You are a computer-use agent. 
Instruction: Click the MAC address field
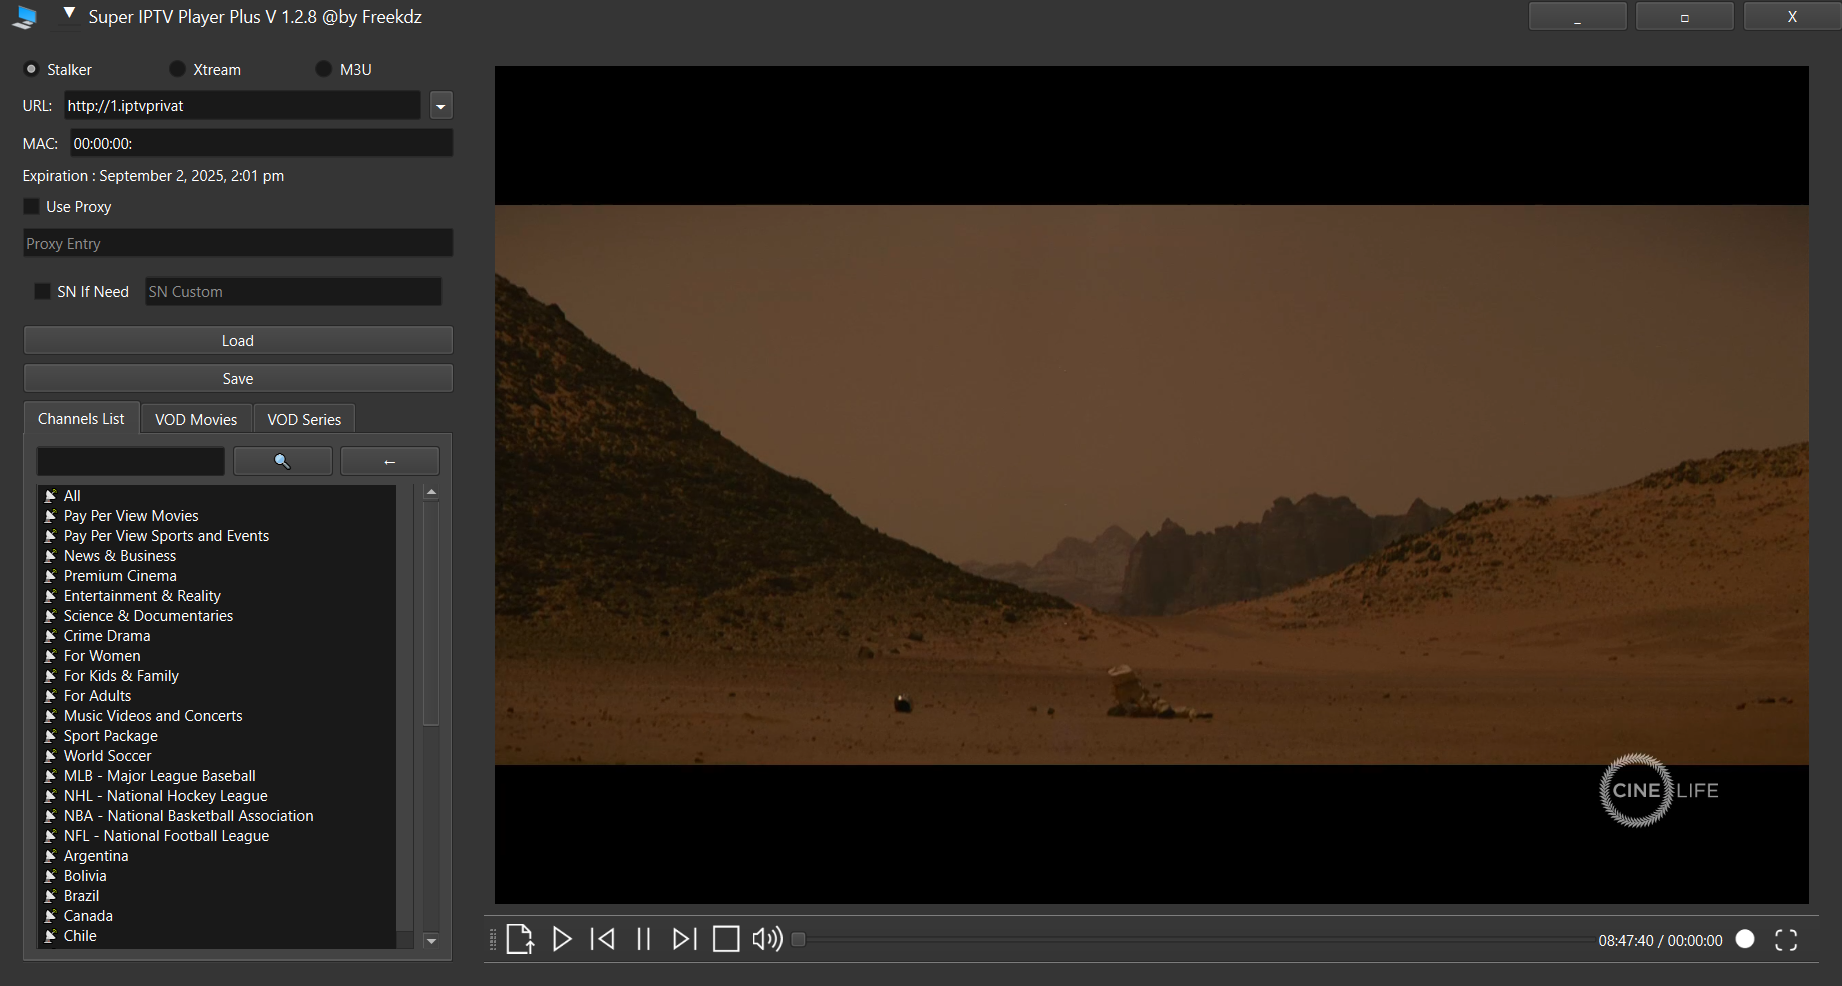coord(261,143)
